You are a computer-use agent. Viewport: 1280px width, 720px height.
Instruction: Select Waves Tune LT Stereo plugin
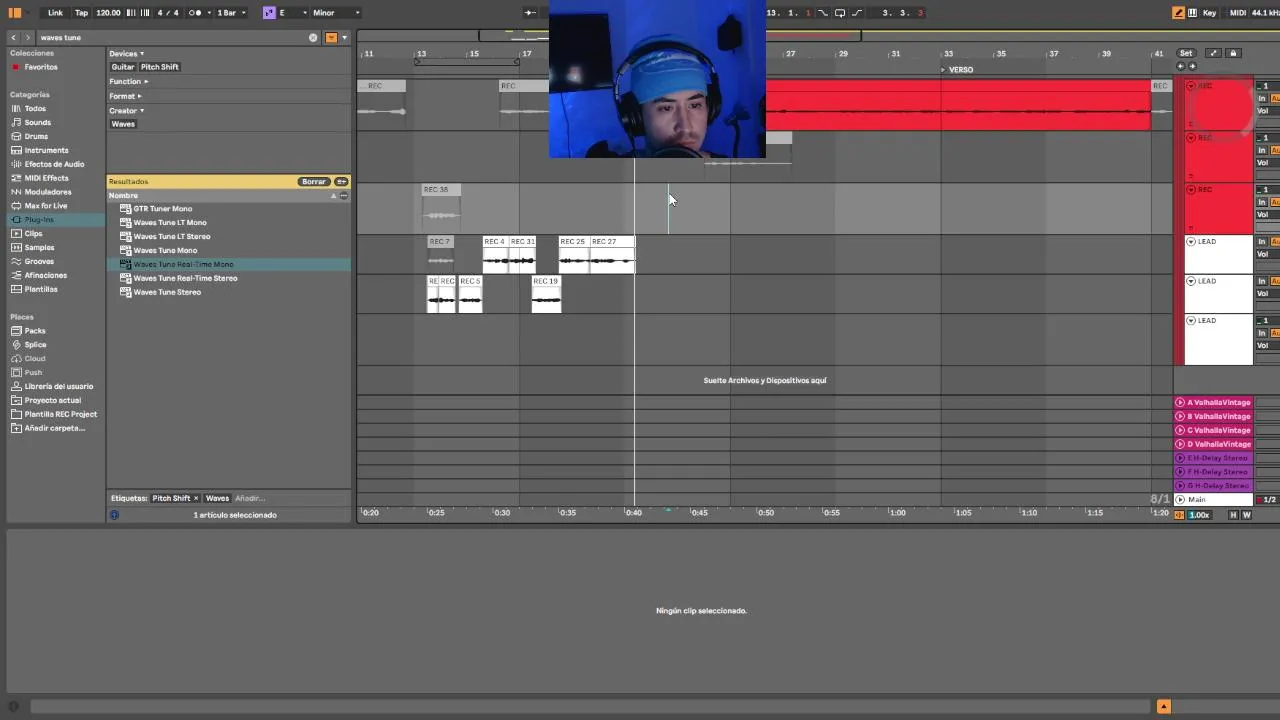[172, 237]
